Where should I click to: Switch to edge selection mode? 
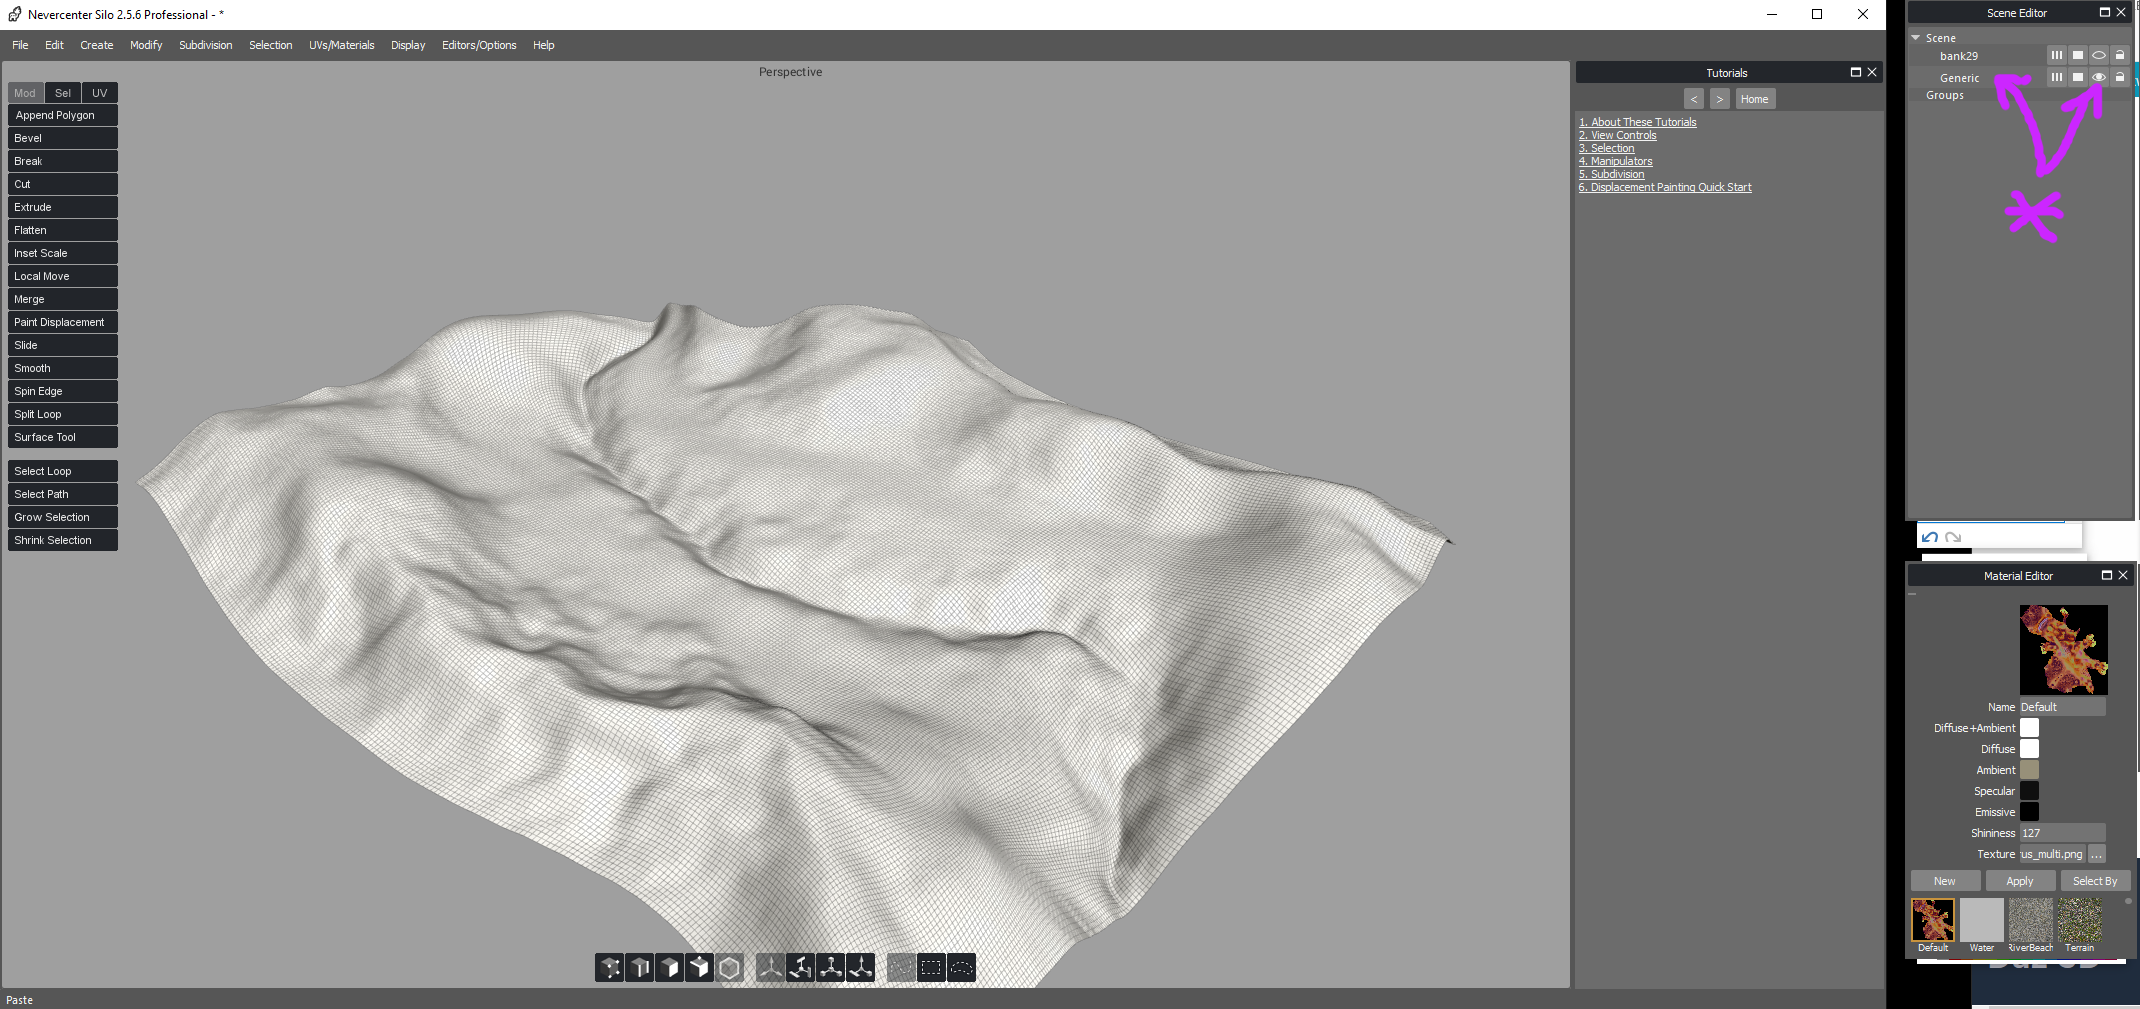[x=640, y=968]
